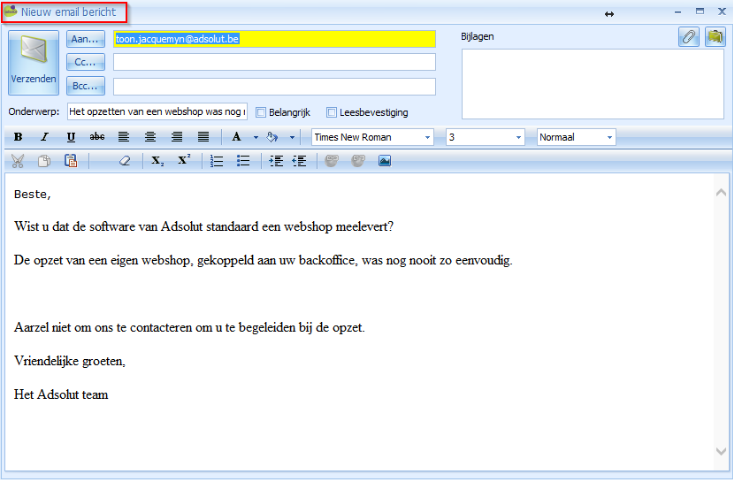This screenshot has width=733, height=480.
Task: Enable the Leesbevestiging checkbox
Action: (331, 112)
